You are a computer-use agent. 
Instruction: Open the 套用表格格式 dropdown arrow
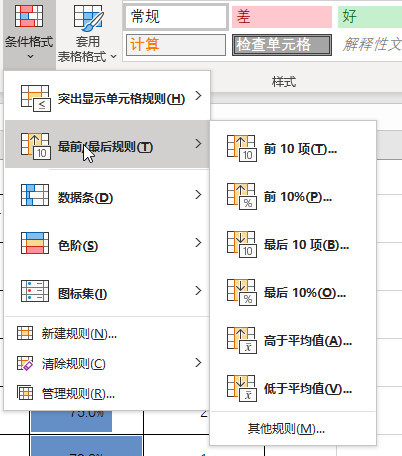click(114, 57)
